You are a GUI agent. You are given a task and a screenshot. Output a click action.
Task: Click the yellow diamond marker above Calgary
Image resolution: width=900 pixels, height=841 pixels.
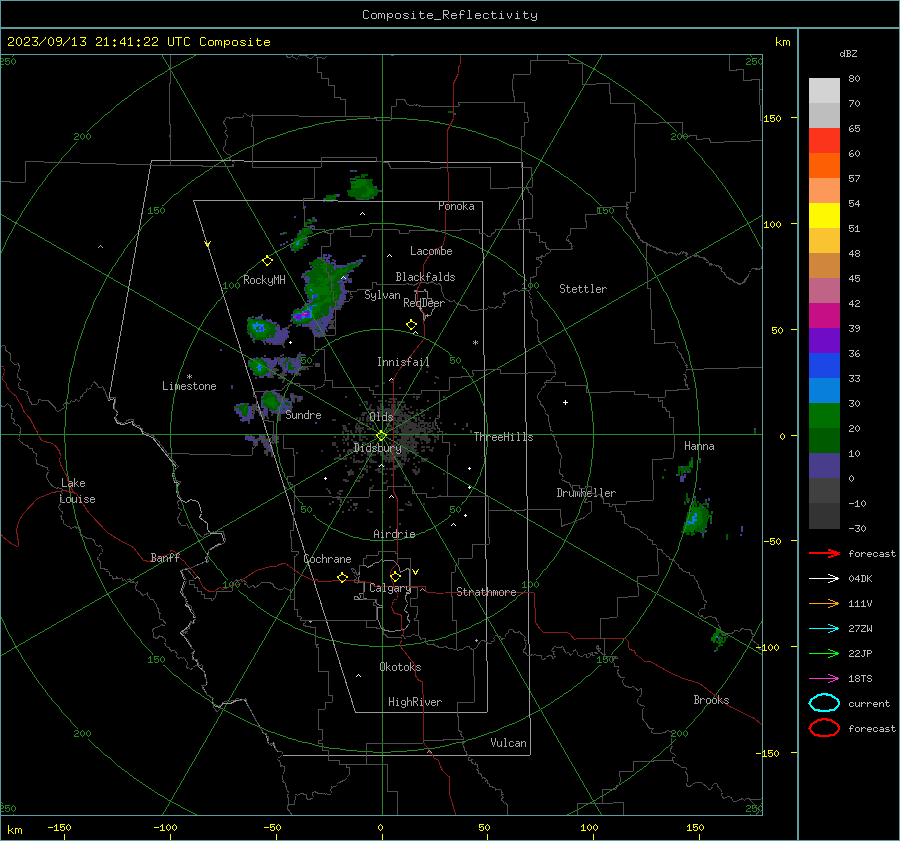(395, 576)
